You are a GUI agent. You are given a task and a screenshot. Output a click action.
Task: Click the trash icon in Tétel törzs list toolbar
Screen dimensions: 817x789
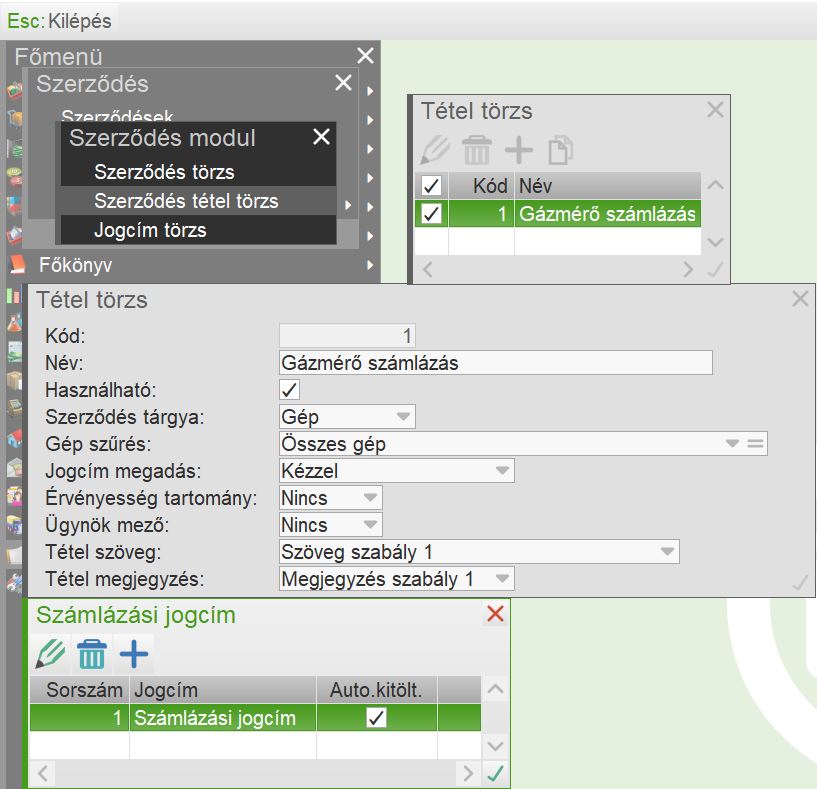(476, 150)
